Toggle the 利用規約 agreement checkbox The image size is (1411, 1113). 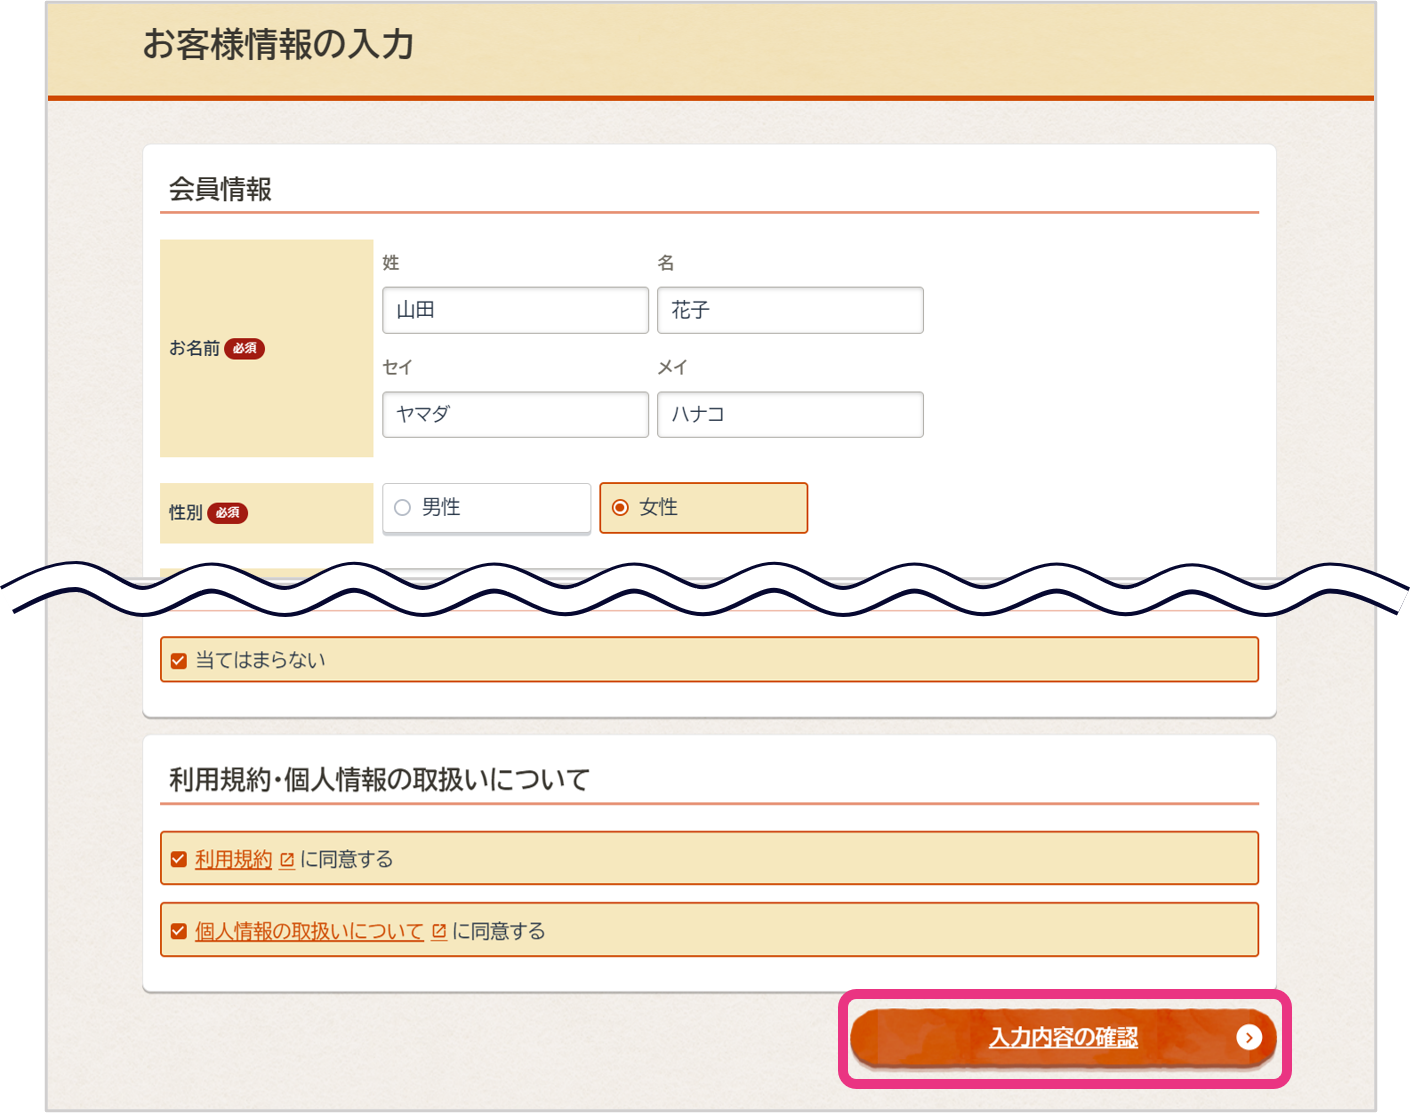(179, 860)
